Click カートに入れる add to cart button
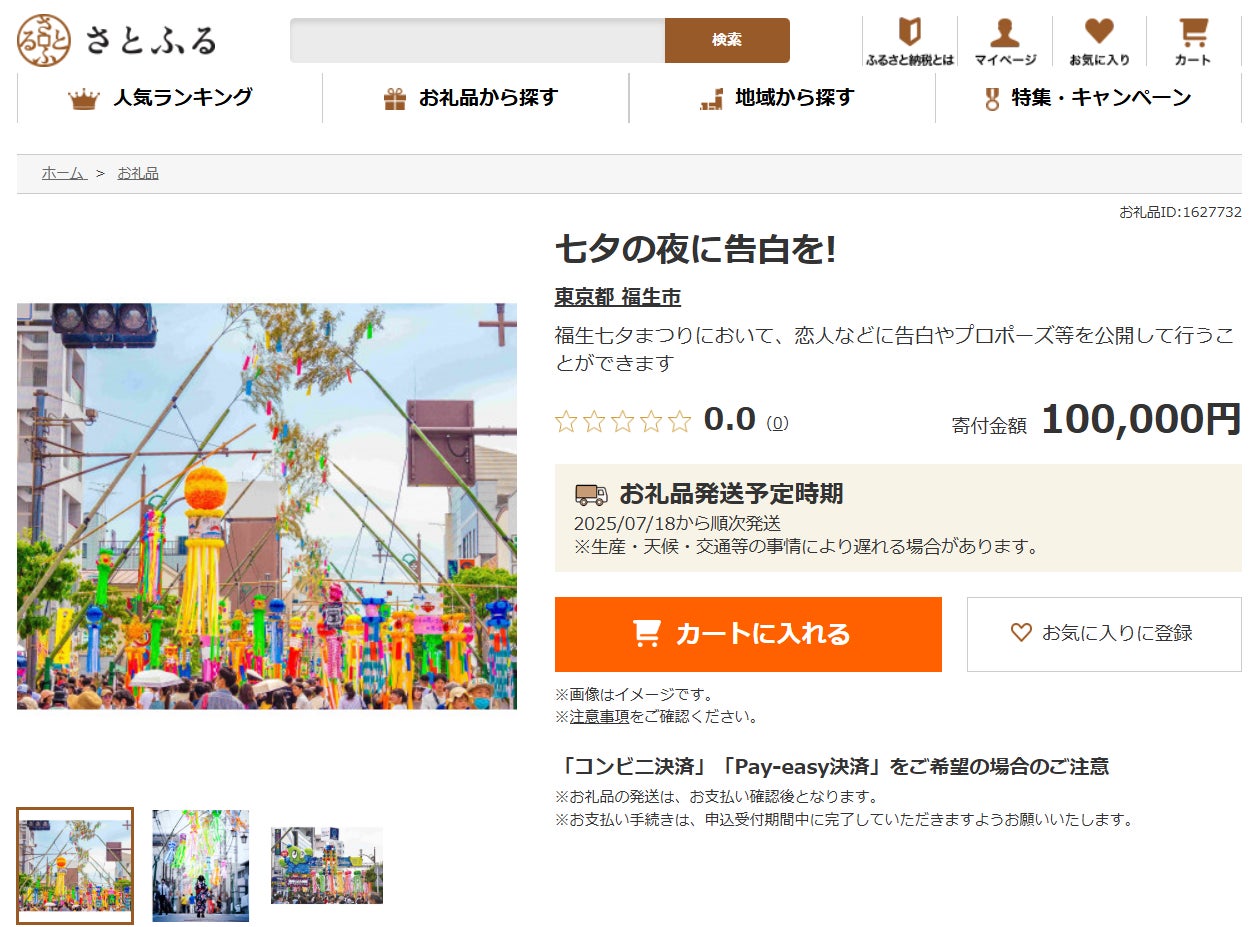 [x=748, y=634]
